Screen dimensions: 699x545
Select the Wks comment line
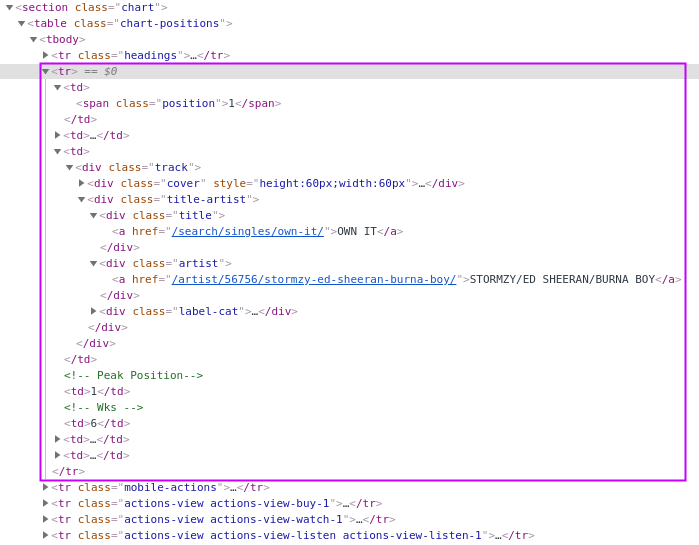[103, 407]
